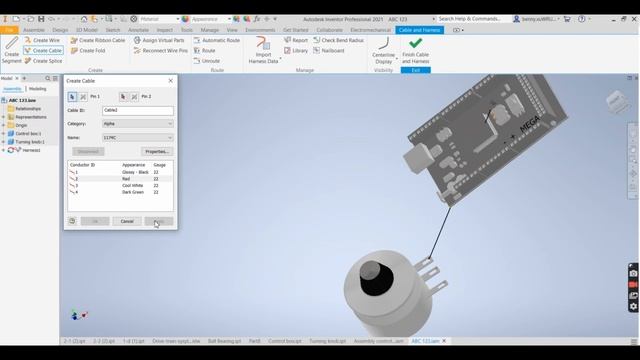Screen dimensions: 640x360
Task: Toggle the Pin 2 select arrow button
Action: [123, 97]
